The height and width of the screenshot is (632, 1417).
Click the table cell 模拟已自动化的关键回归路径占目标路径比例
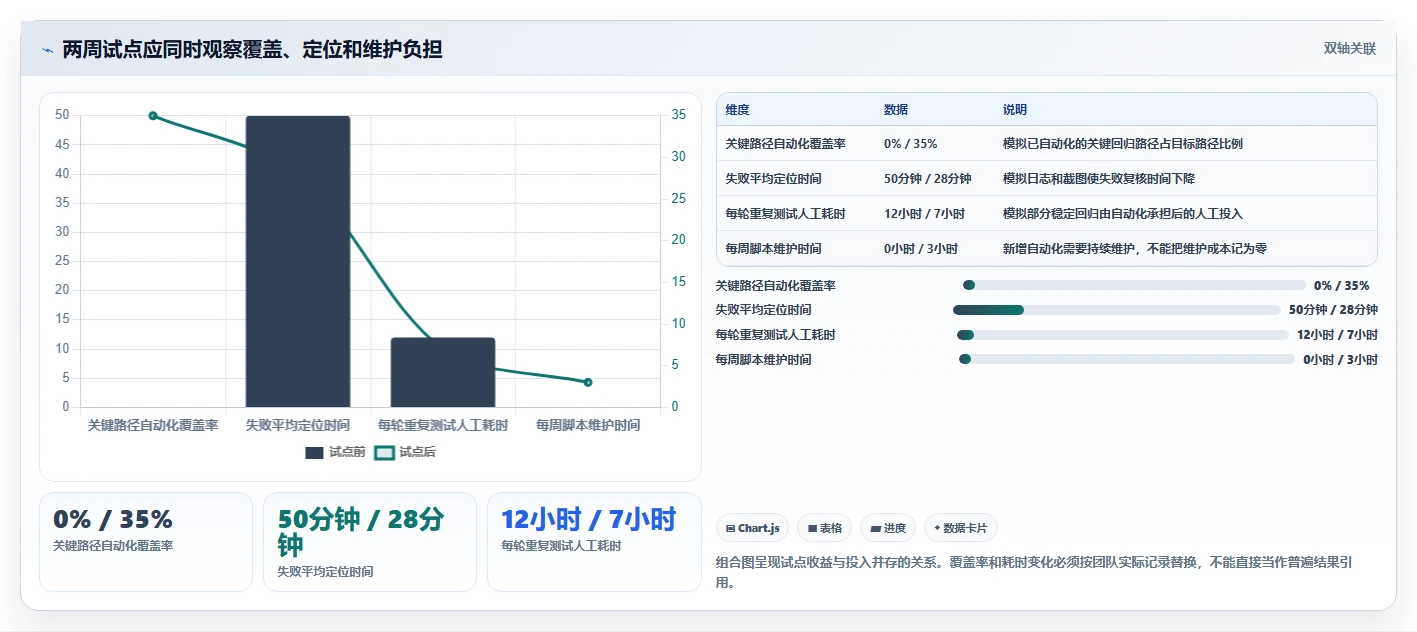tap(1123, 144)
